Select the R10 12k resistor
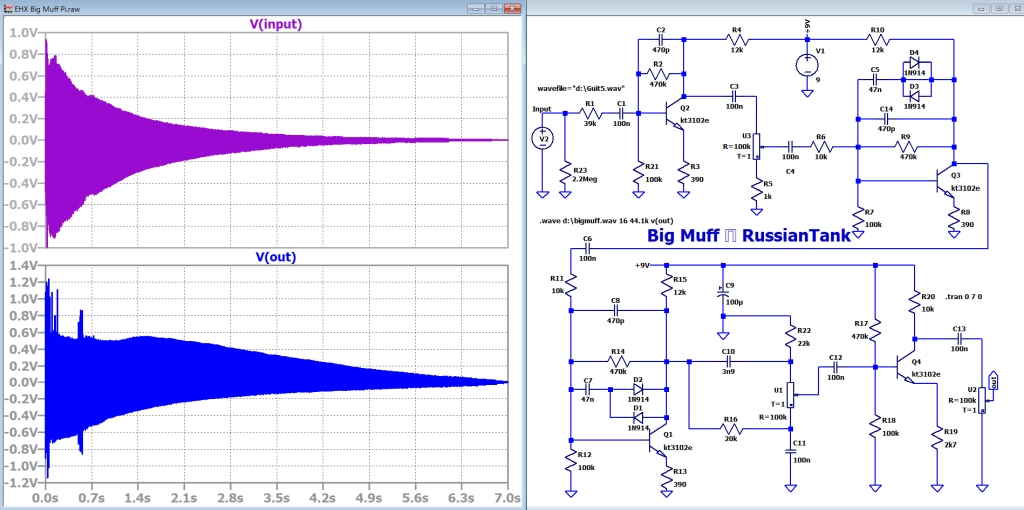The image size is (1024, 510). (878, 40)
